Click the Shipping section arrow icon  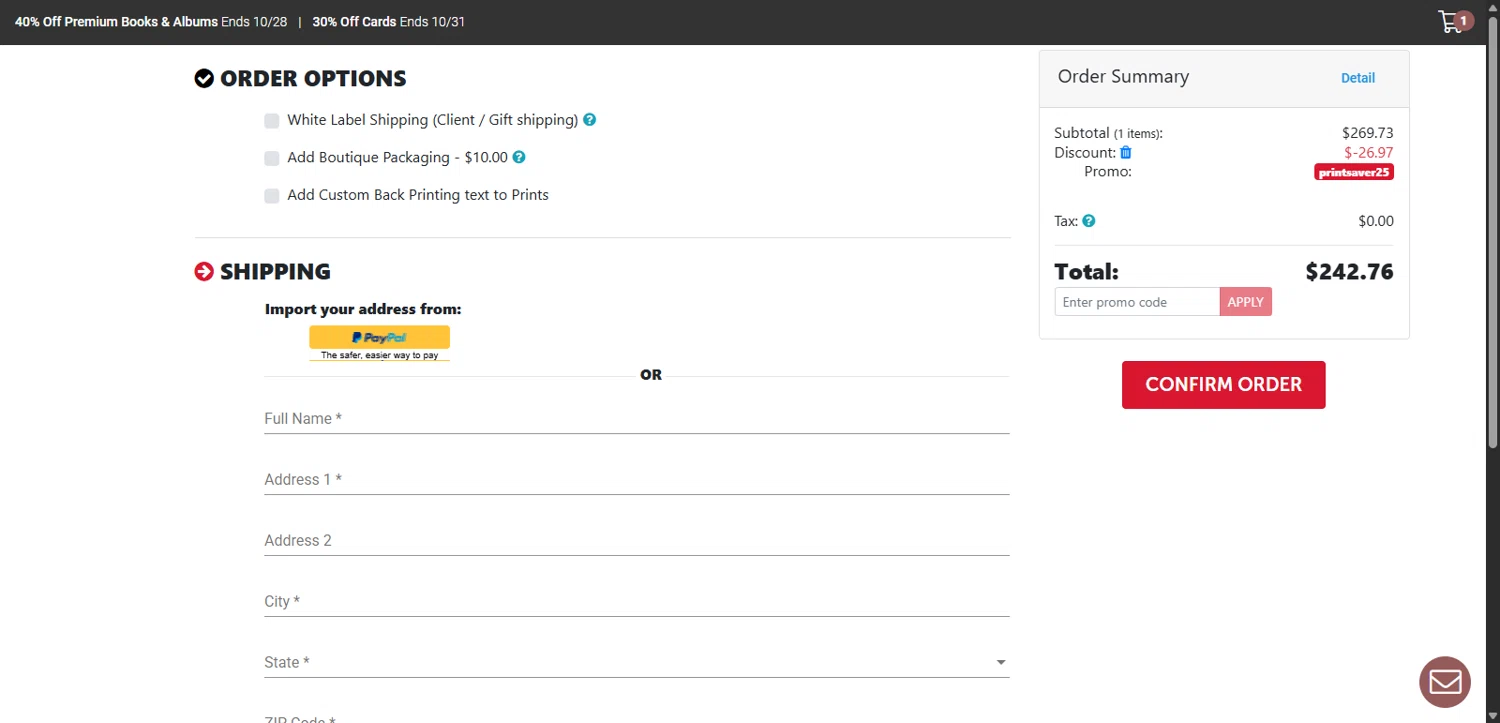tap(204, 272)
